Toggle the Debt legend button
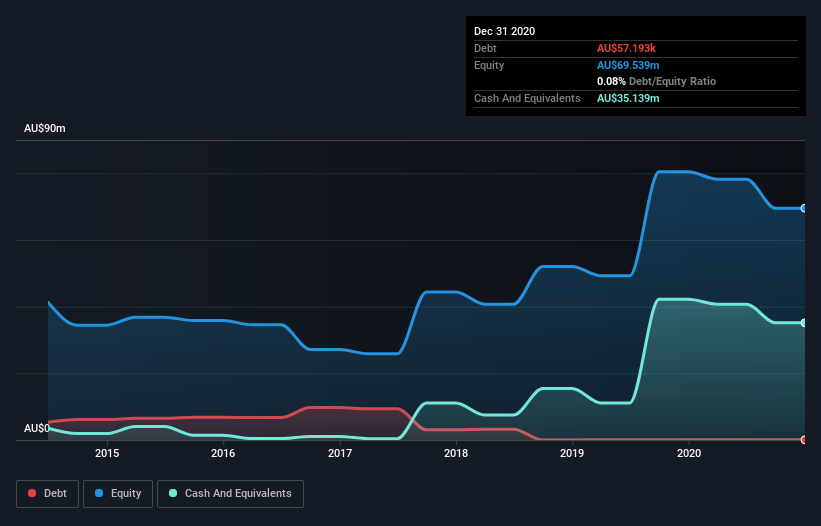The width and height of the screenshot is (821, 526). tap(47, 494)
